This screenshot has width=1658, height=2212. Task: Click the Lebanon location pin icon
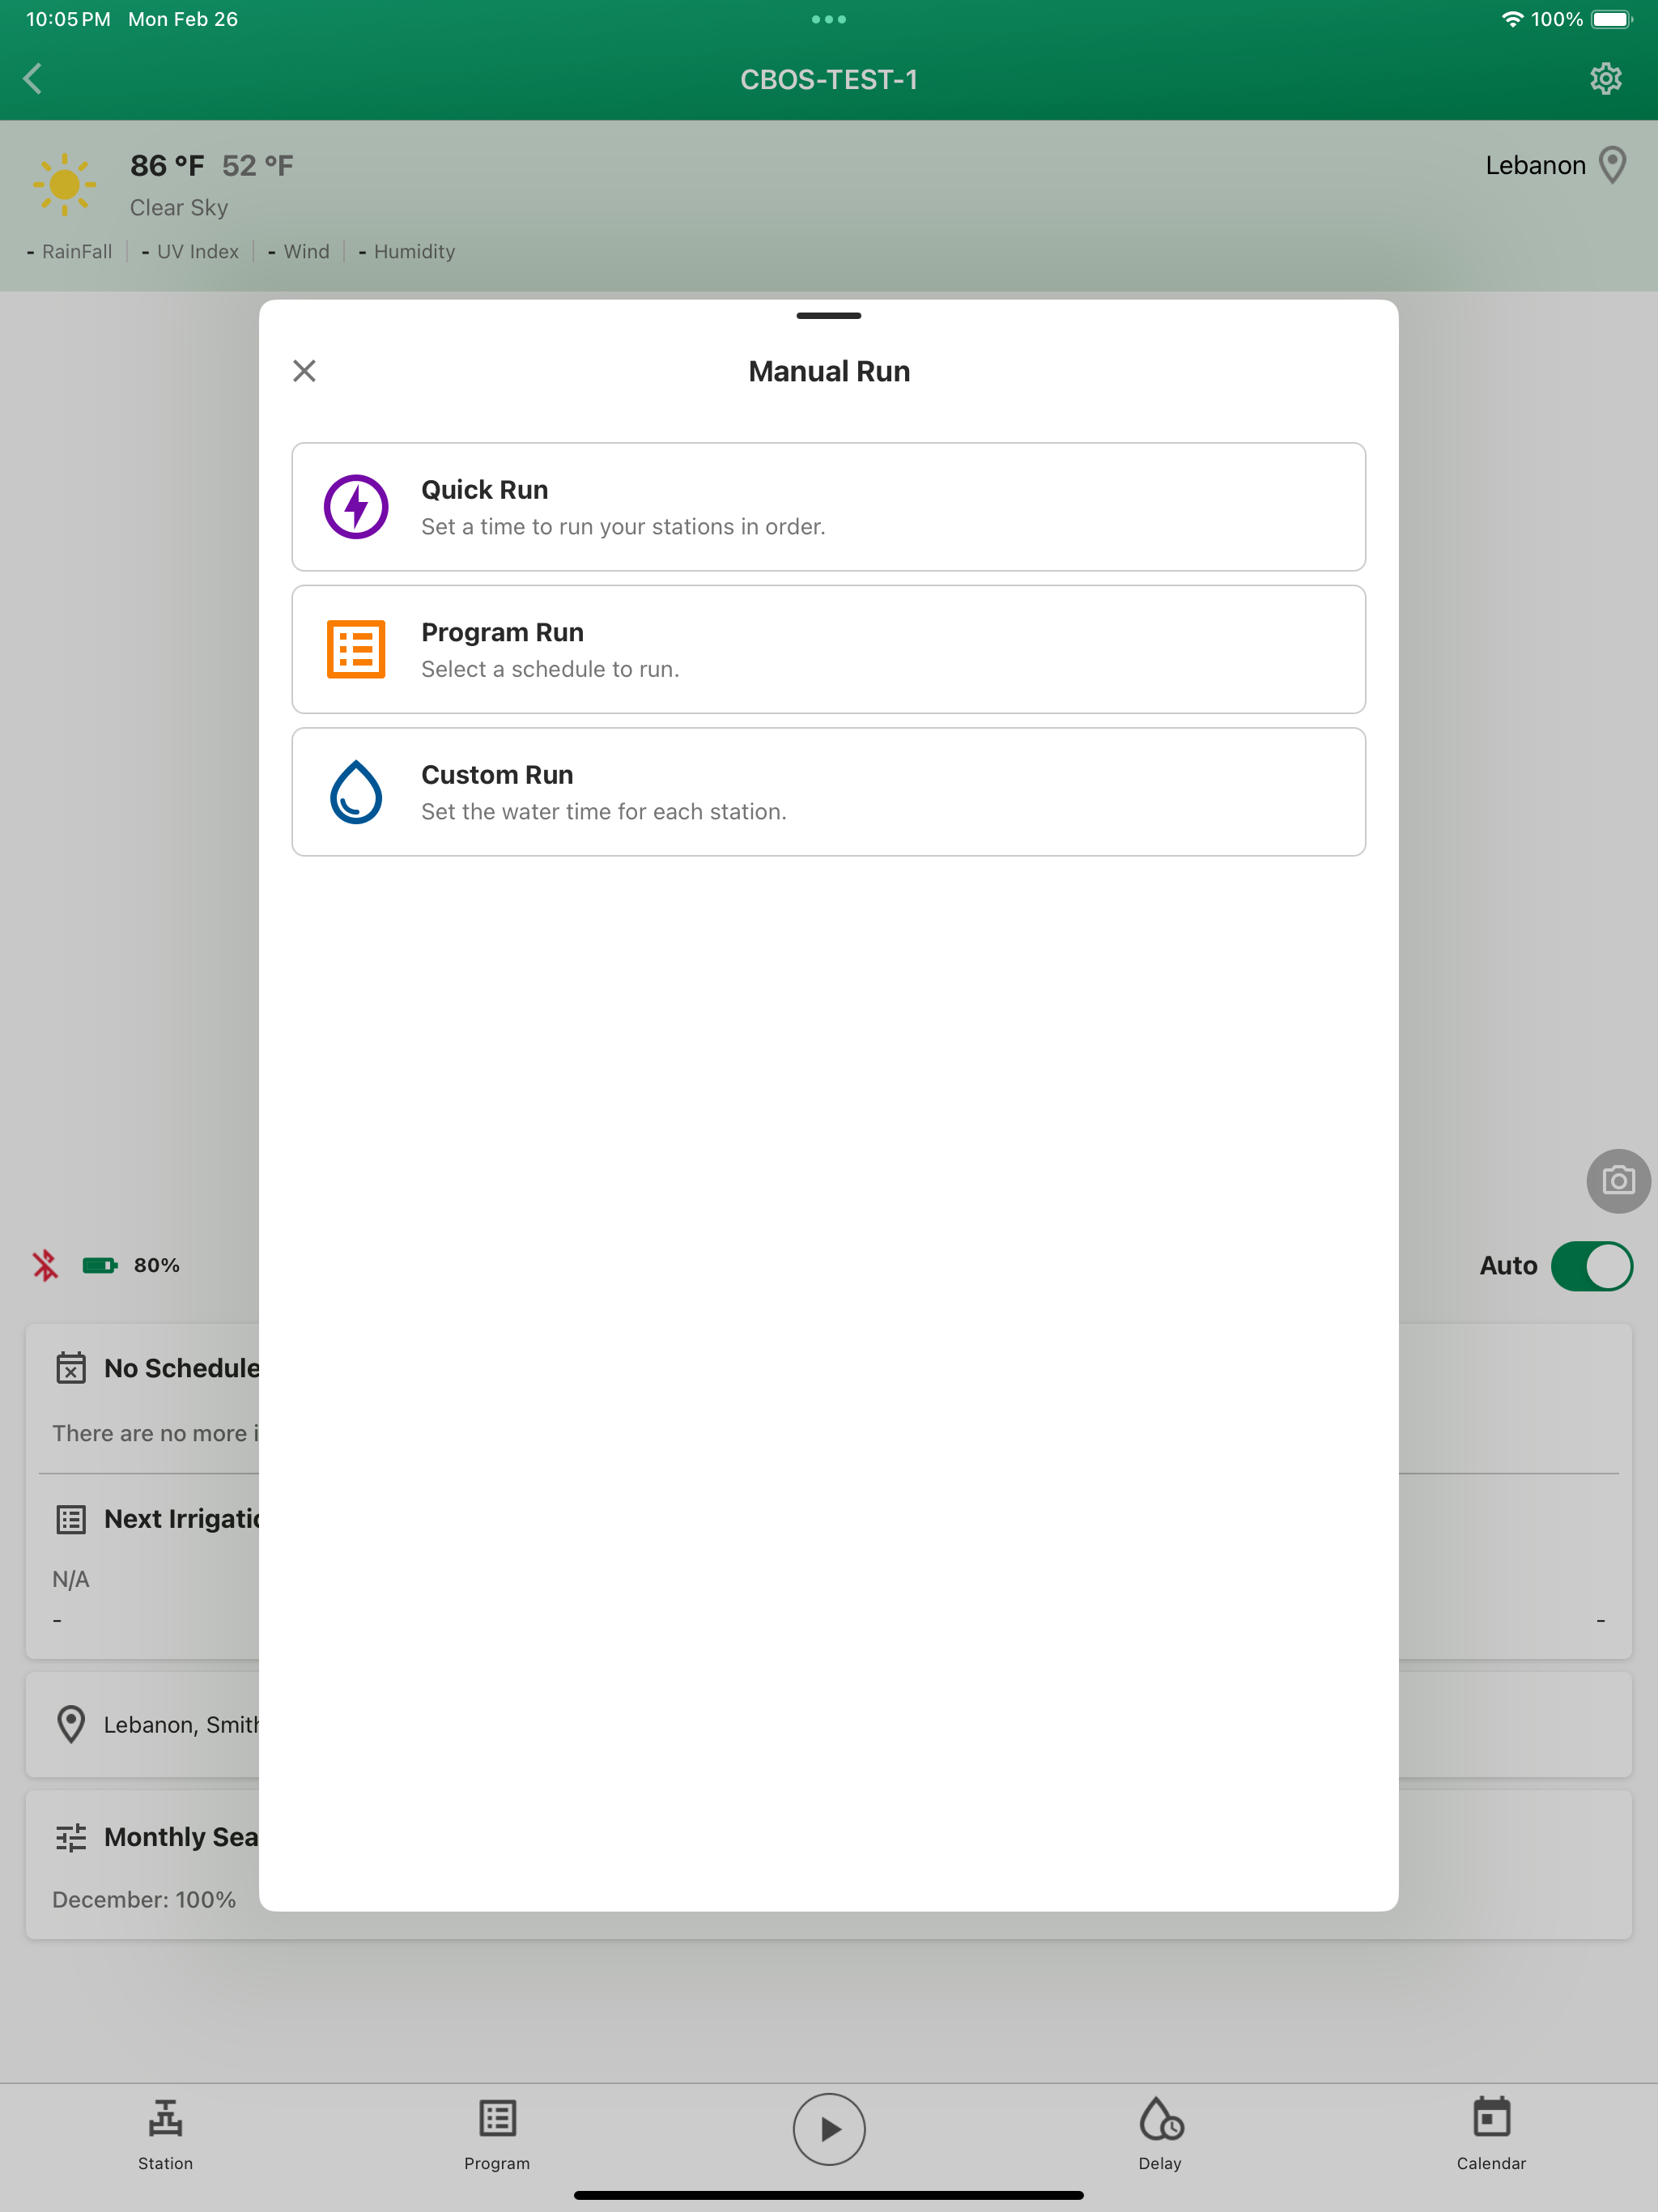pos(1612,165)
